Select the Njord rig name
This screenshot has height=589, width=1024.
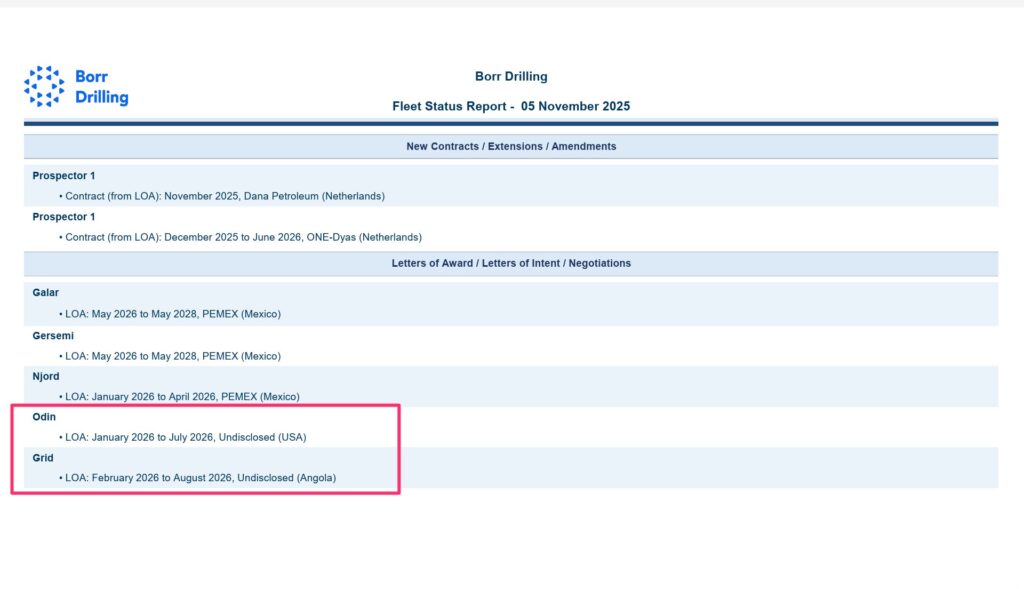(46, 376)
